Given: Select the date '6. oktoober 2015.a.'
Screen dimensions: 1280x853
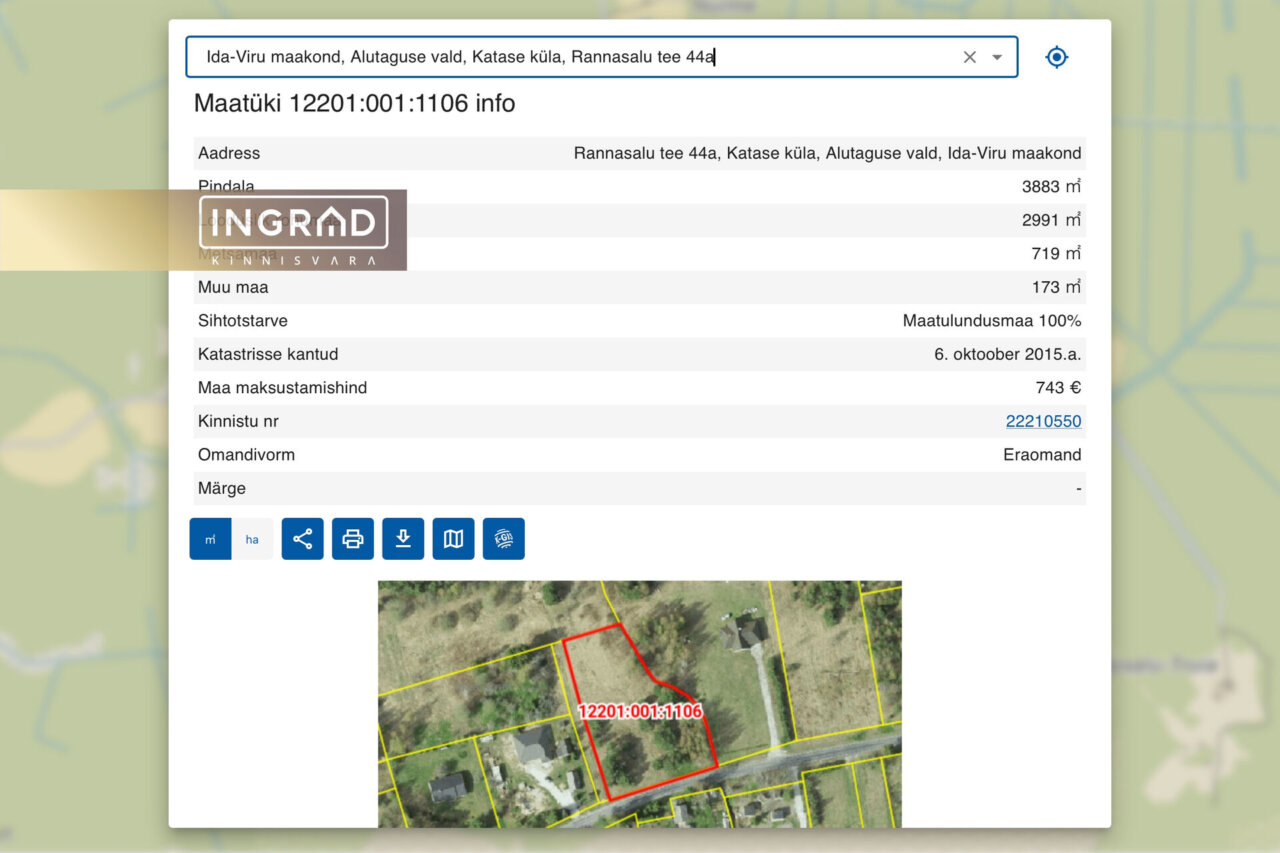Looking at the screenshot, I should tap(1008, 354).
